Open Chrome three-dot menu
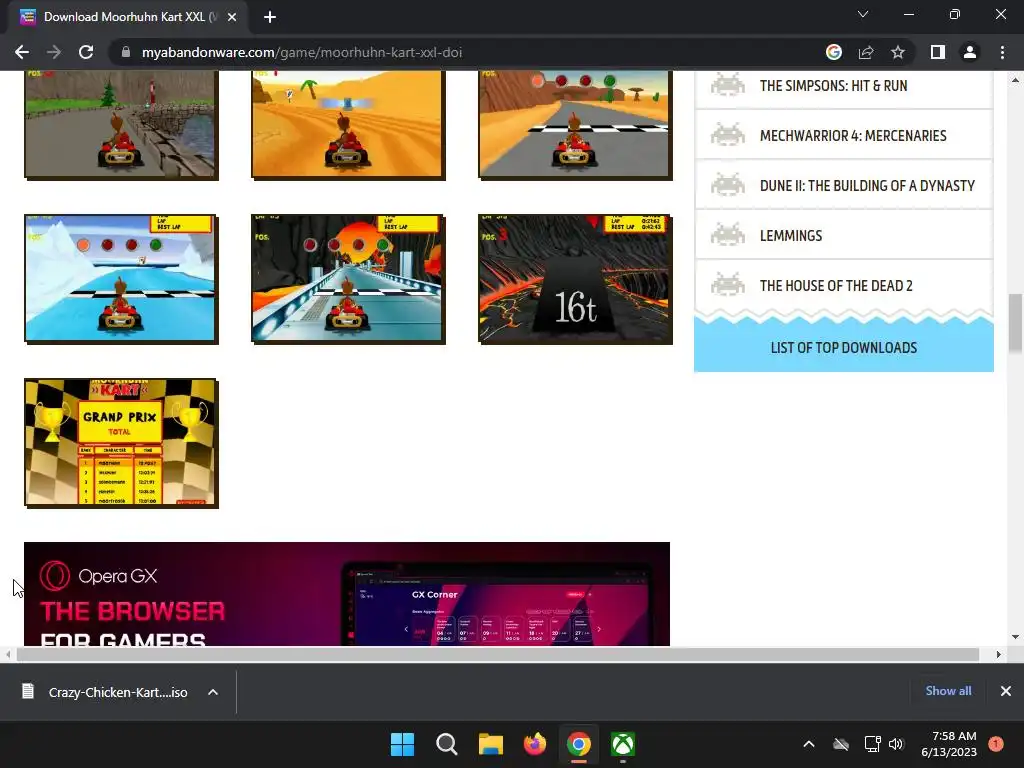 click(1002, 52)
